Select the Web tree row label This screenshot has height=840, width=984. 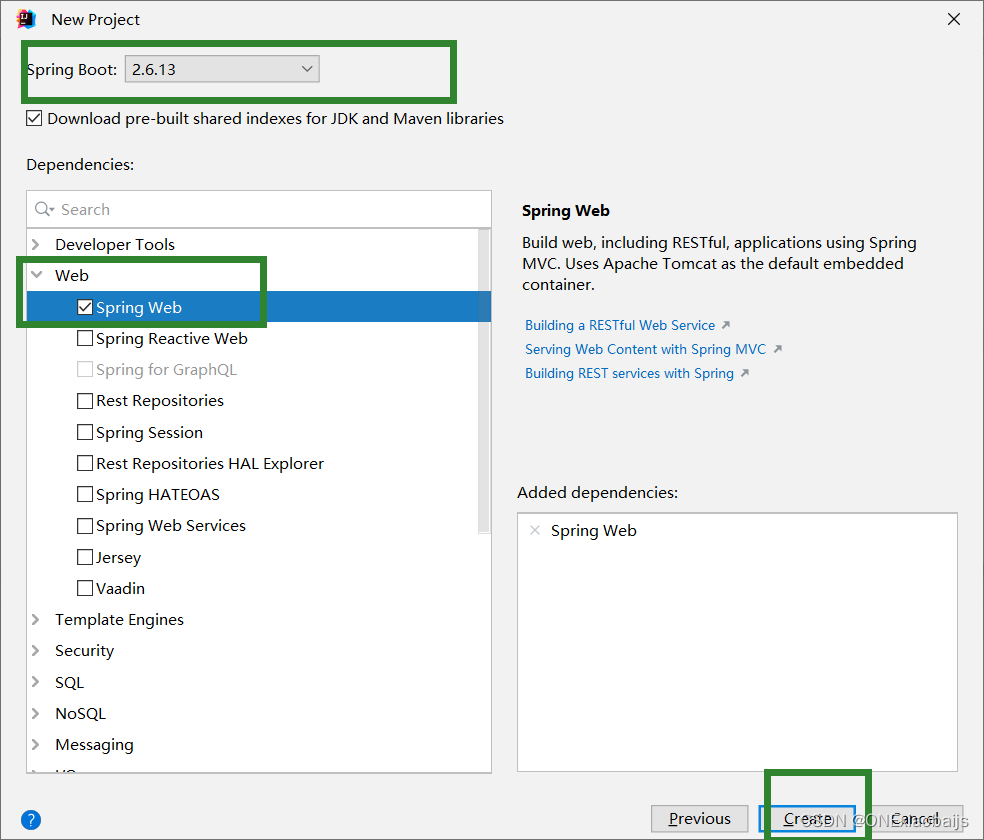[x=72, y=275]
